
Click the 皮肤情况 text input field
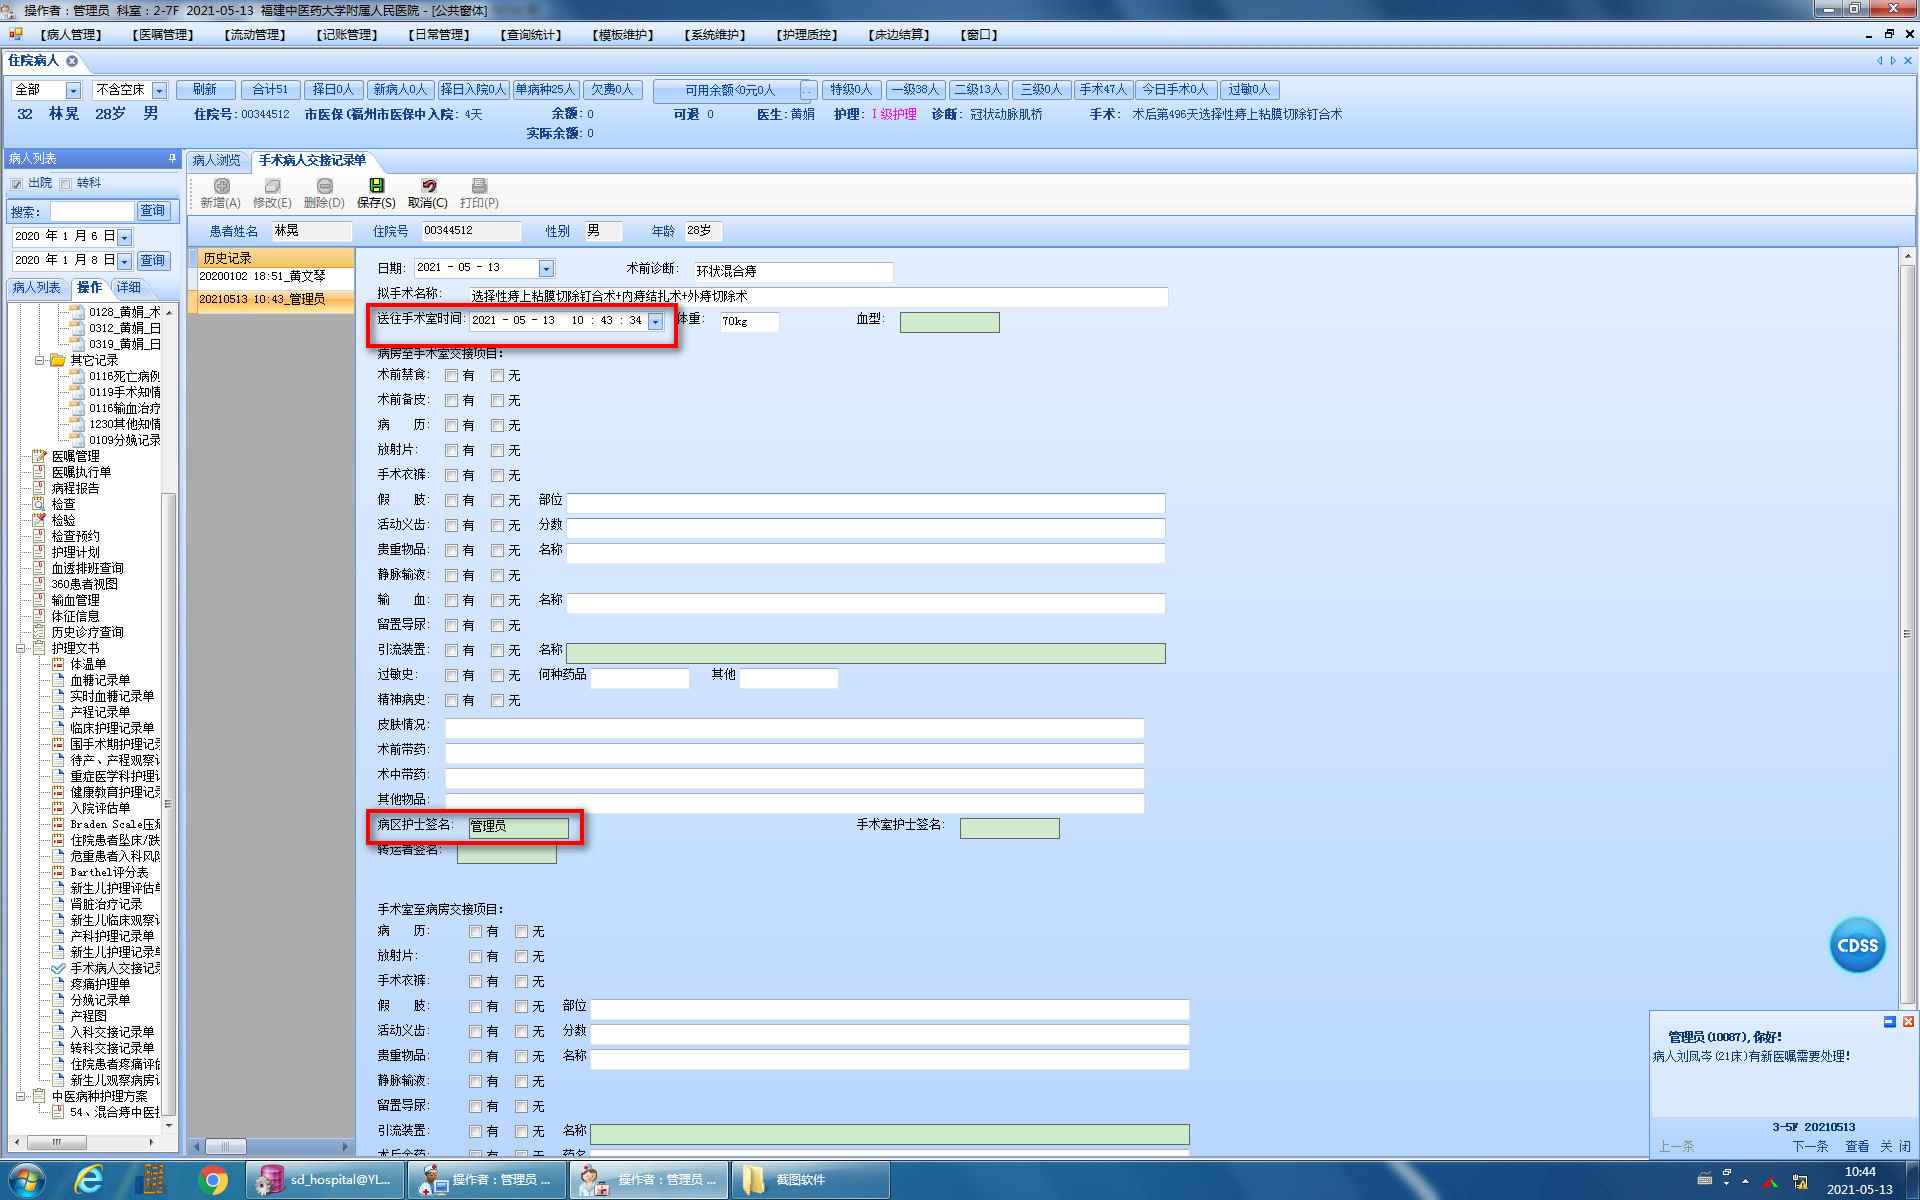[x=794, y=728]
